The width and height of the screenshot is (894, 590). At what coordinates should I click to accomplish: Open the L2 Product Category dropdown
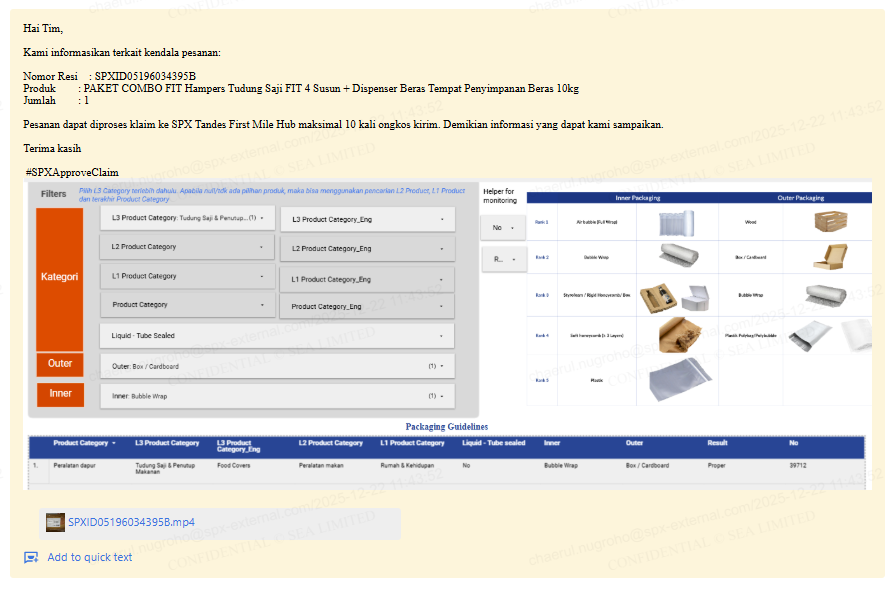(x=187, y=247)
